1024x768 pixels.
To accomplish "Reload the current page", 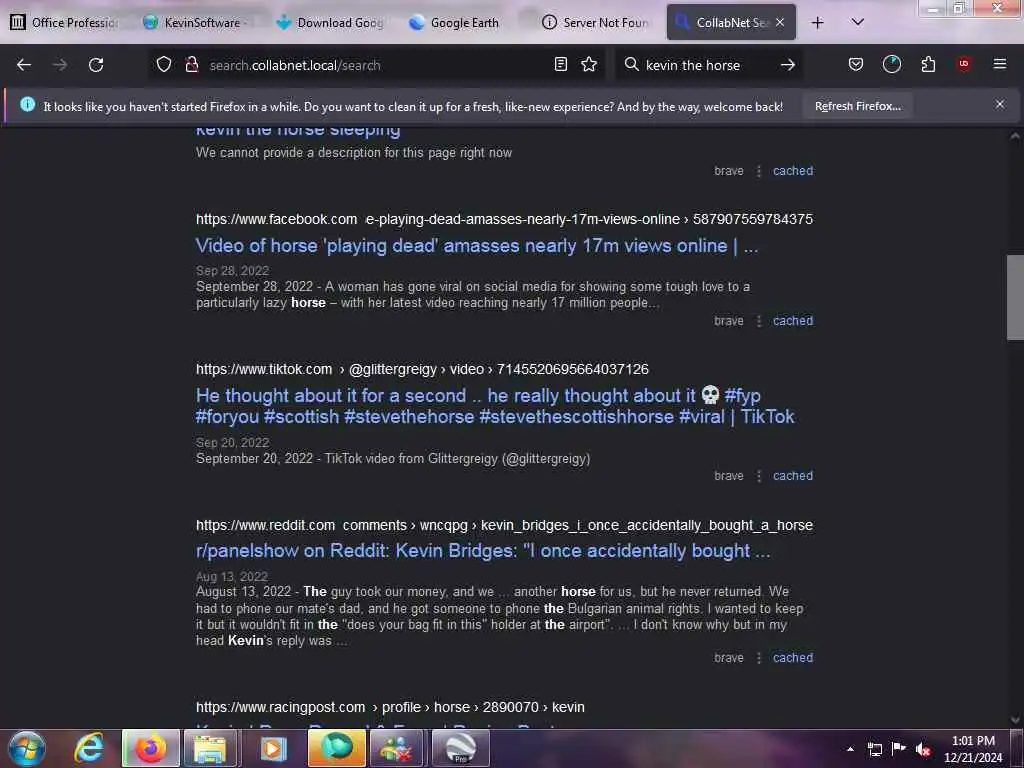I will point(96,65).
